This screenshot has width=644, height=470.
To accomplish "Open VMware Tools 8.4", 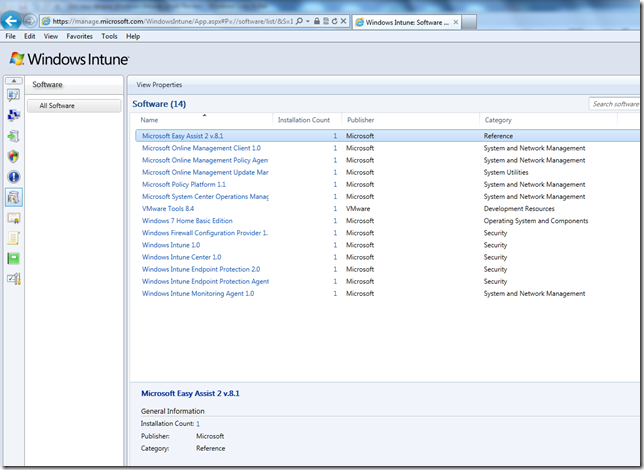I will (x=168, y=209).
